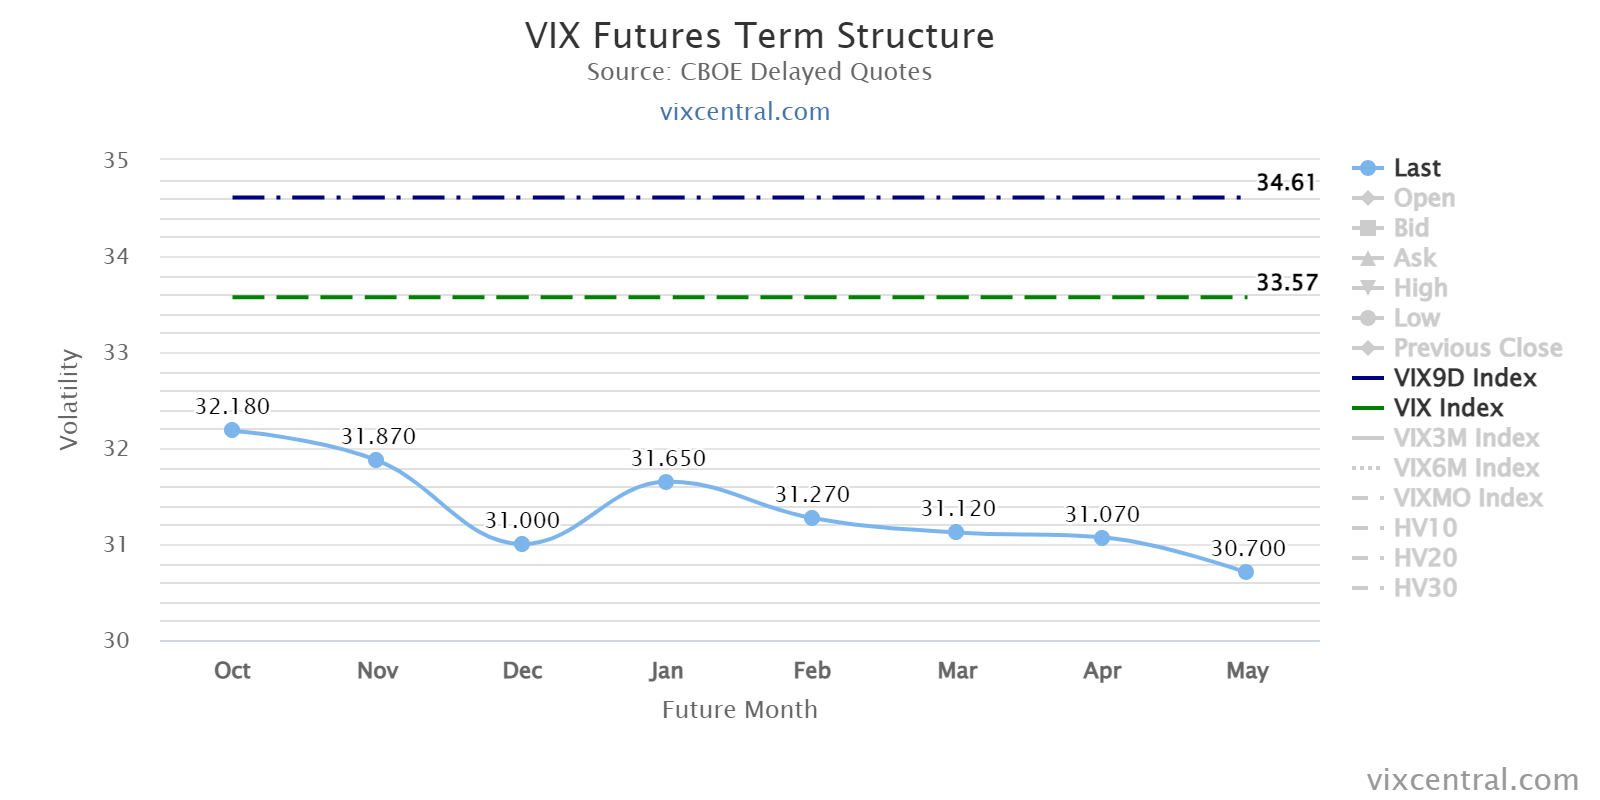Enable the HV30 legend item

pos(1404,588)
